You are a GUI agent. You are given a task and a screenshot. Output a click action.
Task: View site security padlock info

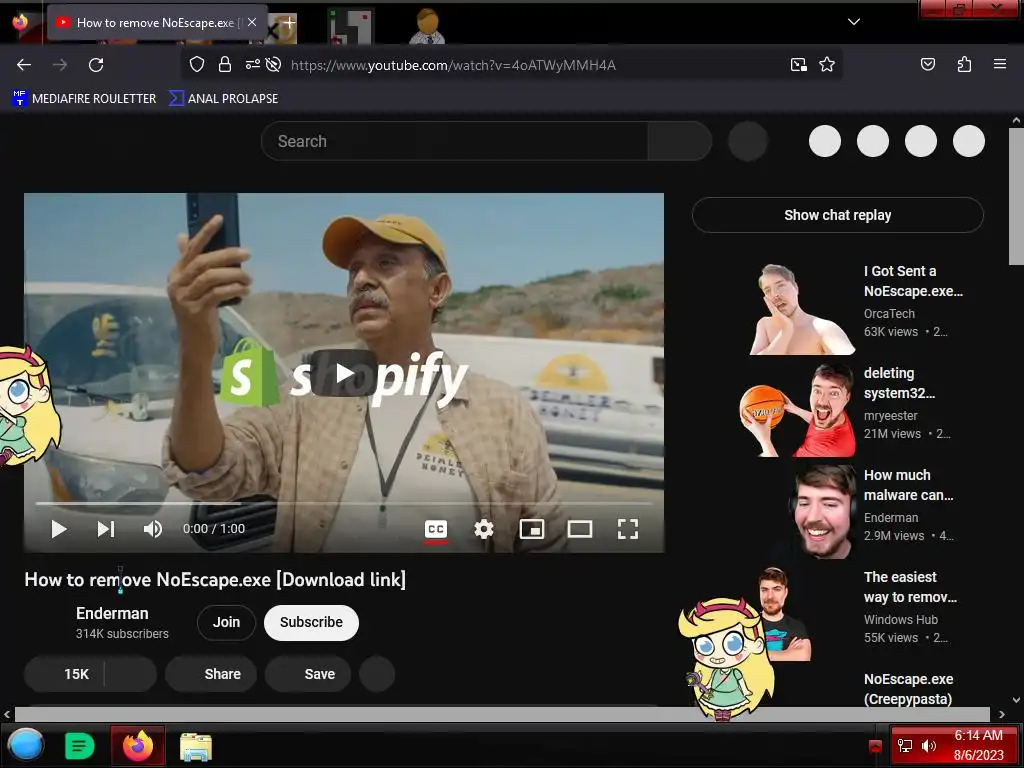225,65
